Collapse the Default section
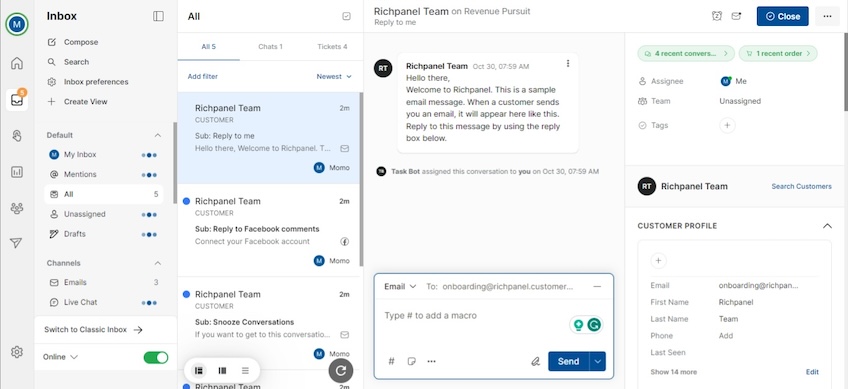 pyautogui.click(x=158, y=135)
